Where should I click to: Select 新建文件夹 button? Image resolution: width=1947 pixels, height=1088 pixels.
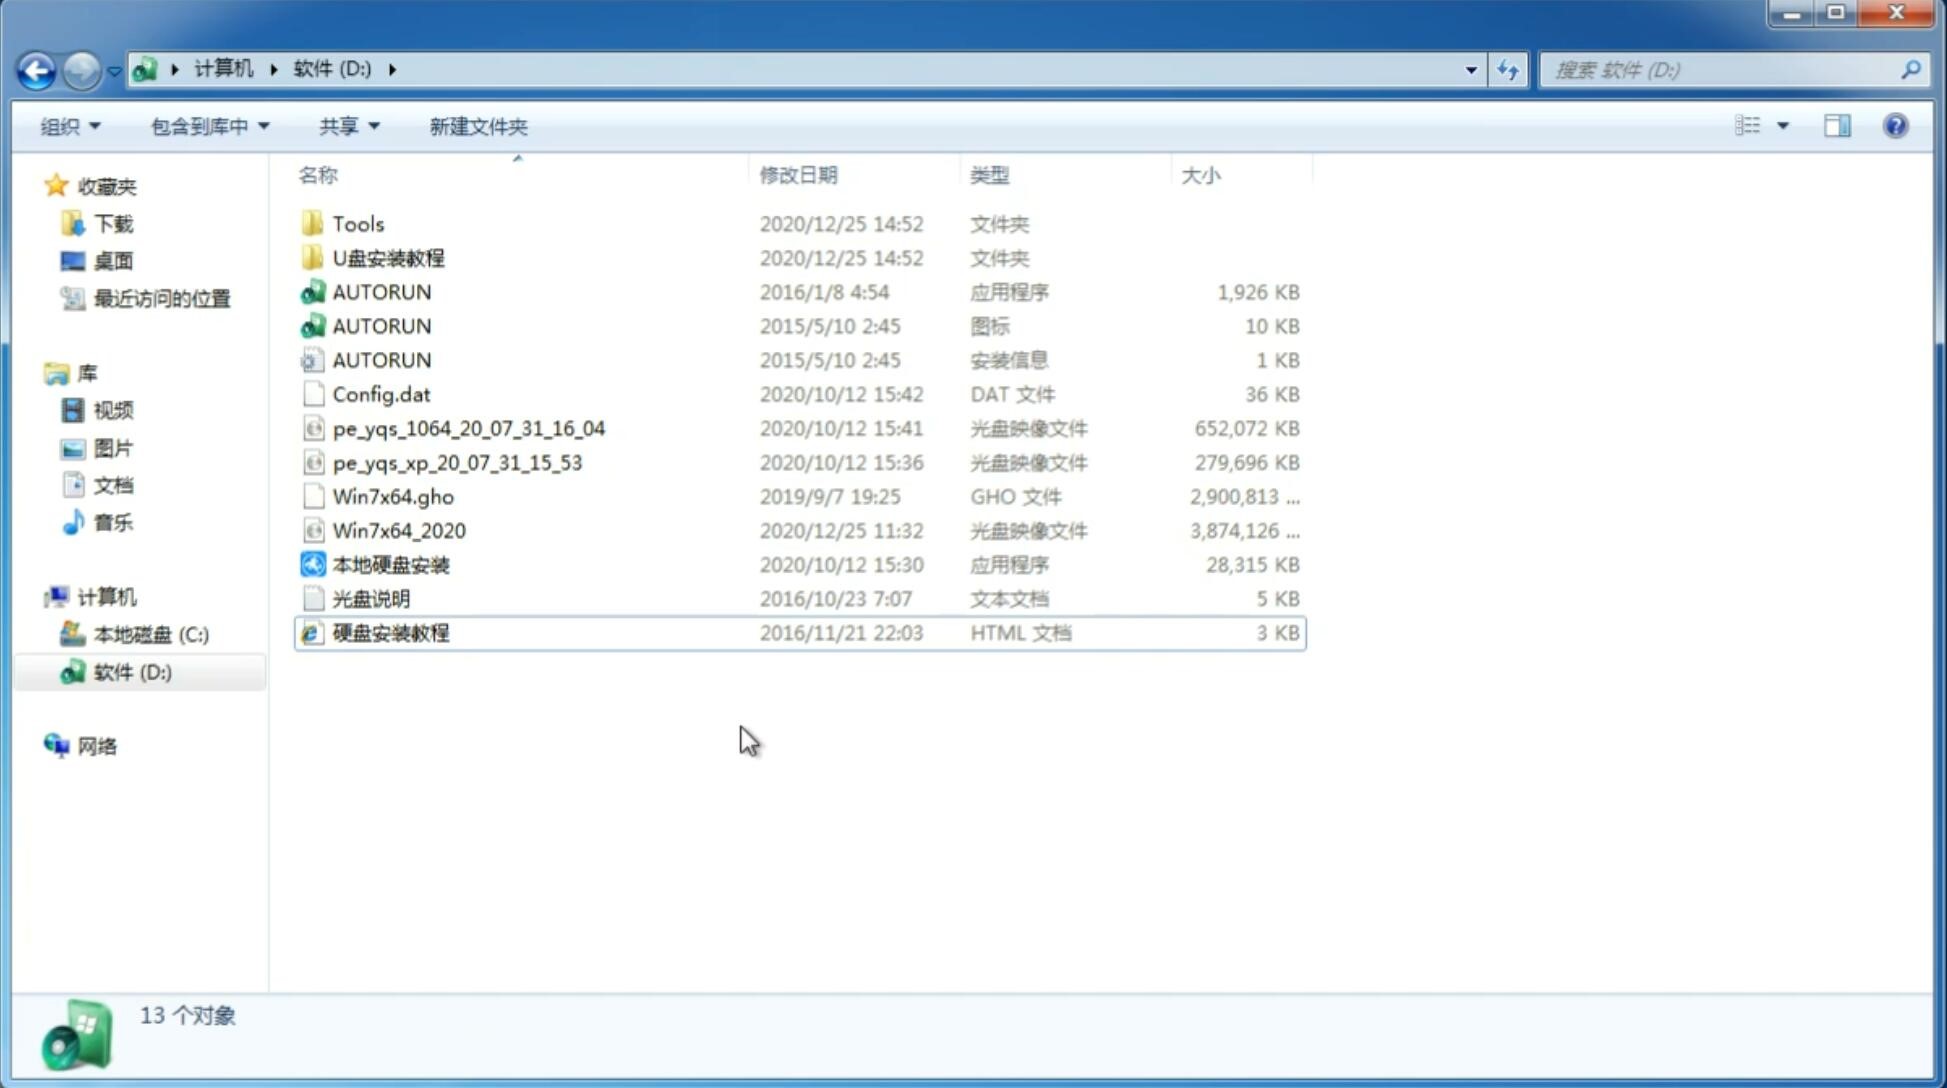[x=477, y=126]
